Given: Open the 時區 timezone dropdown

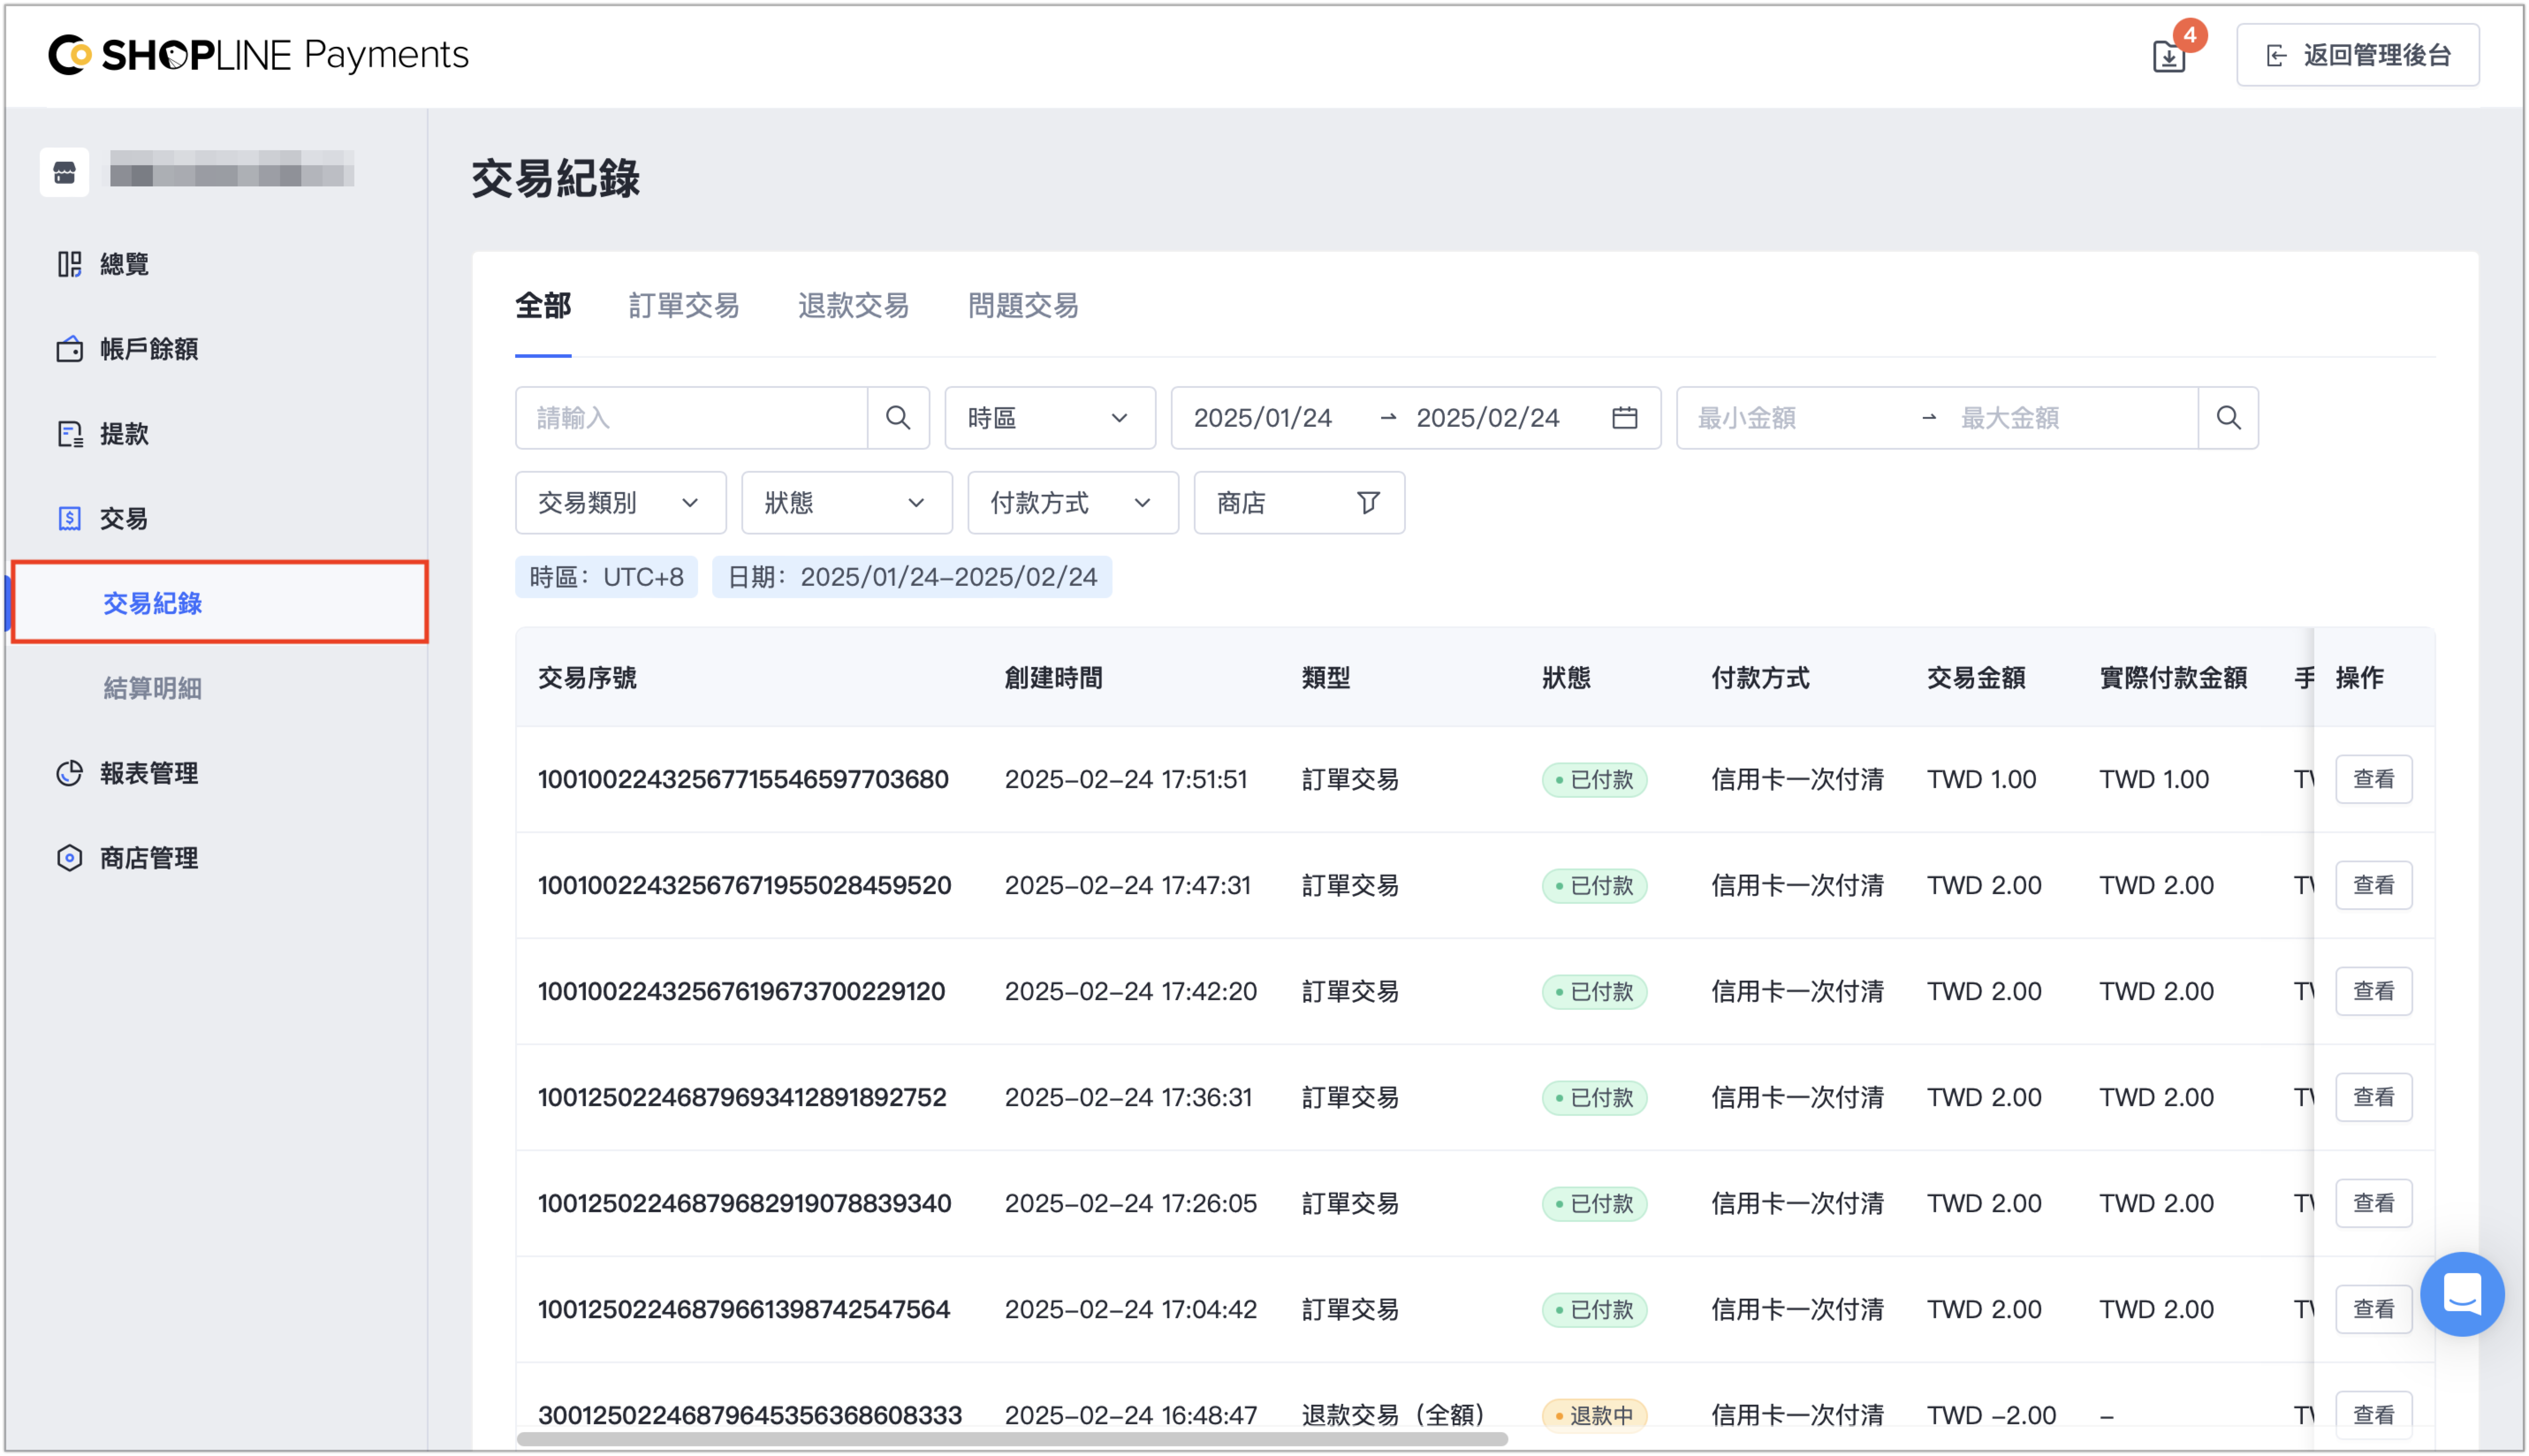Looking at the screenshot, I should (x=1050, y=418).
